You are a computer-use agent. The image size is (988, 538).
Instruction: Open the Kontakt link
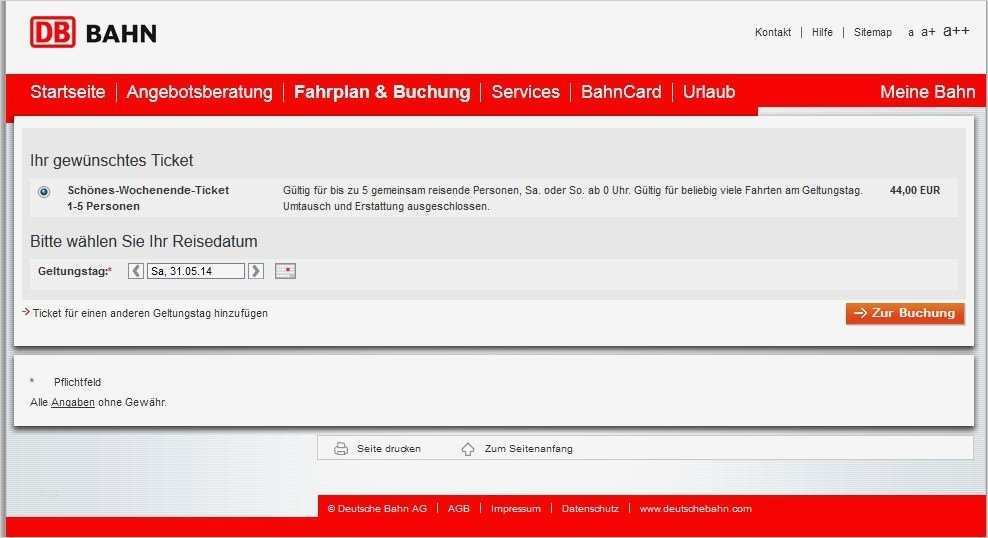click(773, 32)
